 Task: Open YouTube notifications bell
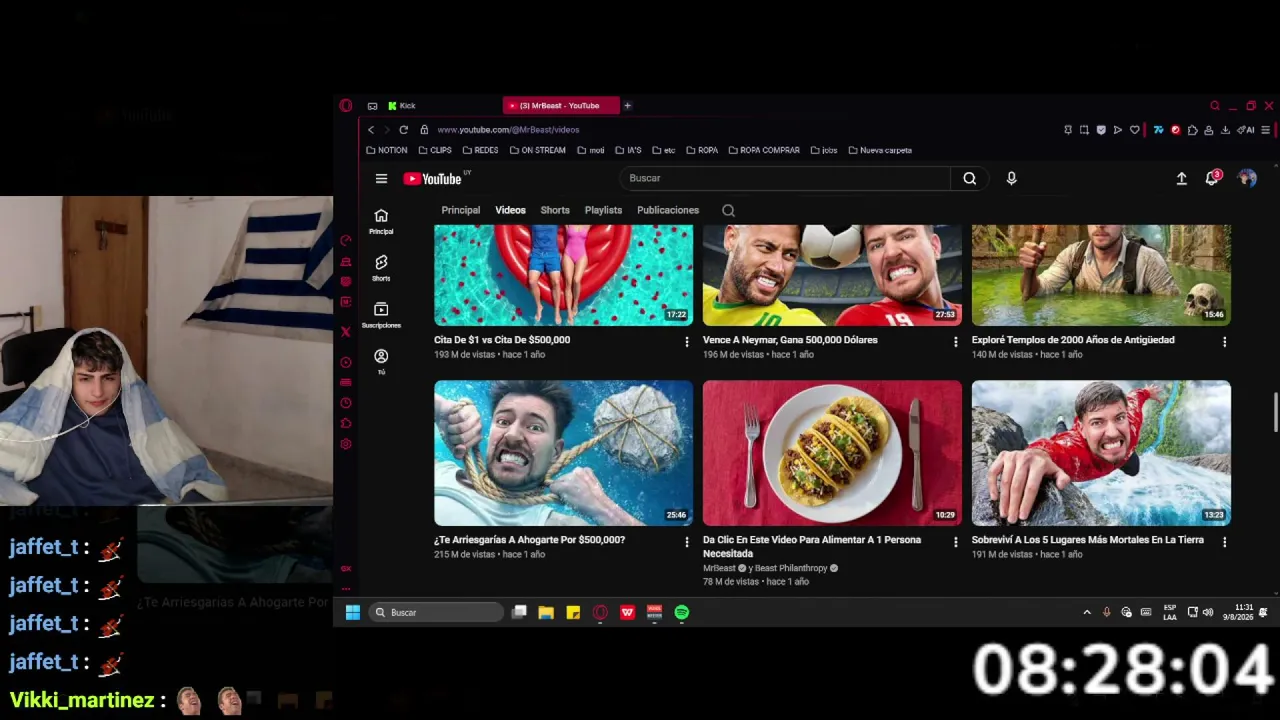[x=1212, y=178]
